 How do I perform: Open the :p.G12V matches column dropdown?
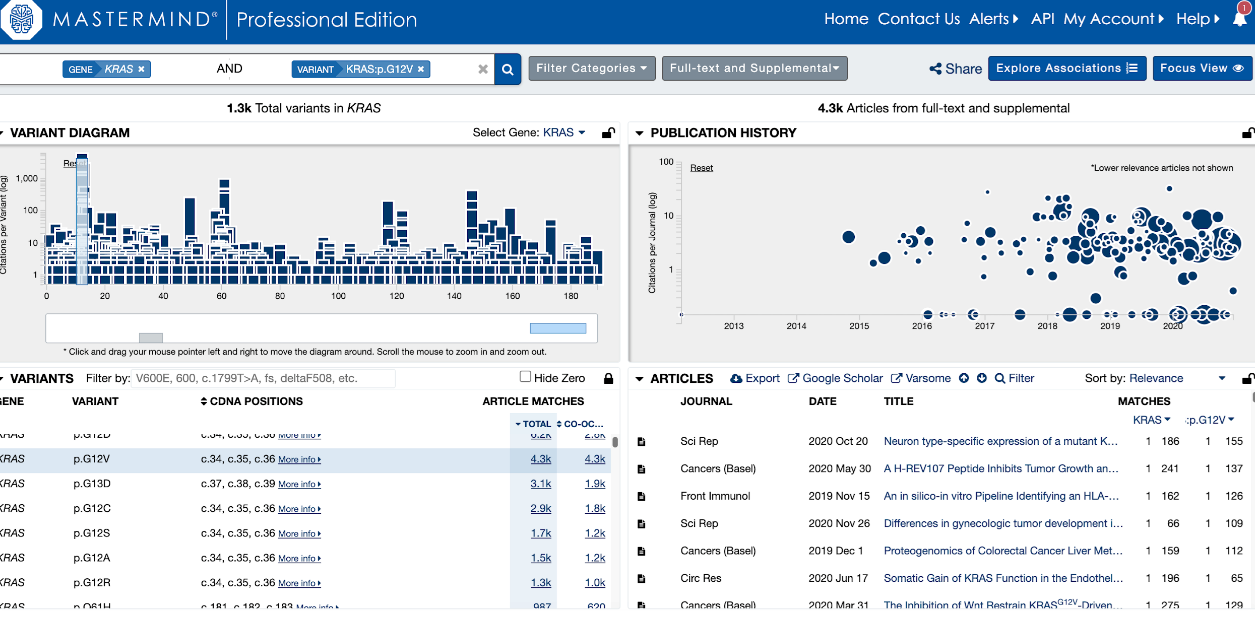tap(1210, 420)
